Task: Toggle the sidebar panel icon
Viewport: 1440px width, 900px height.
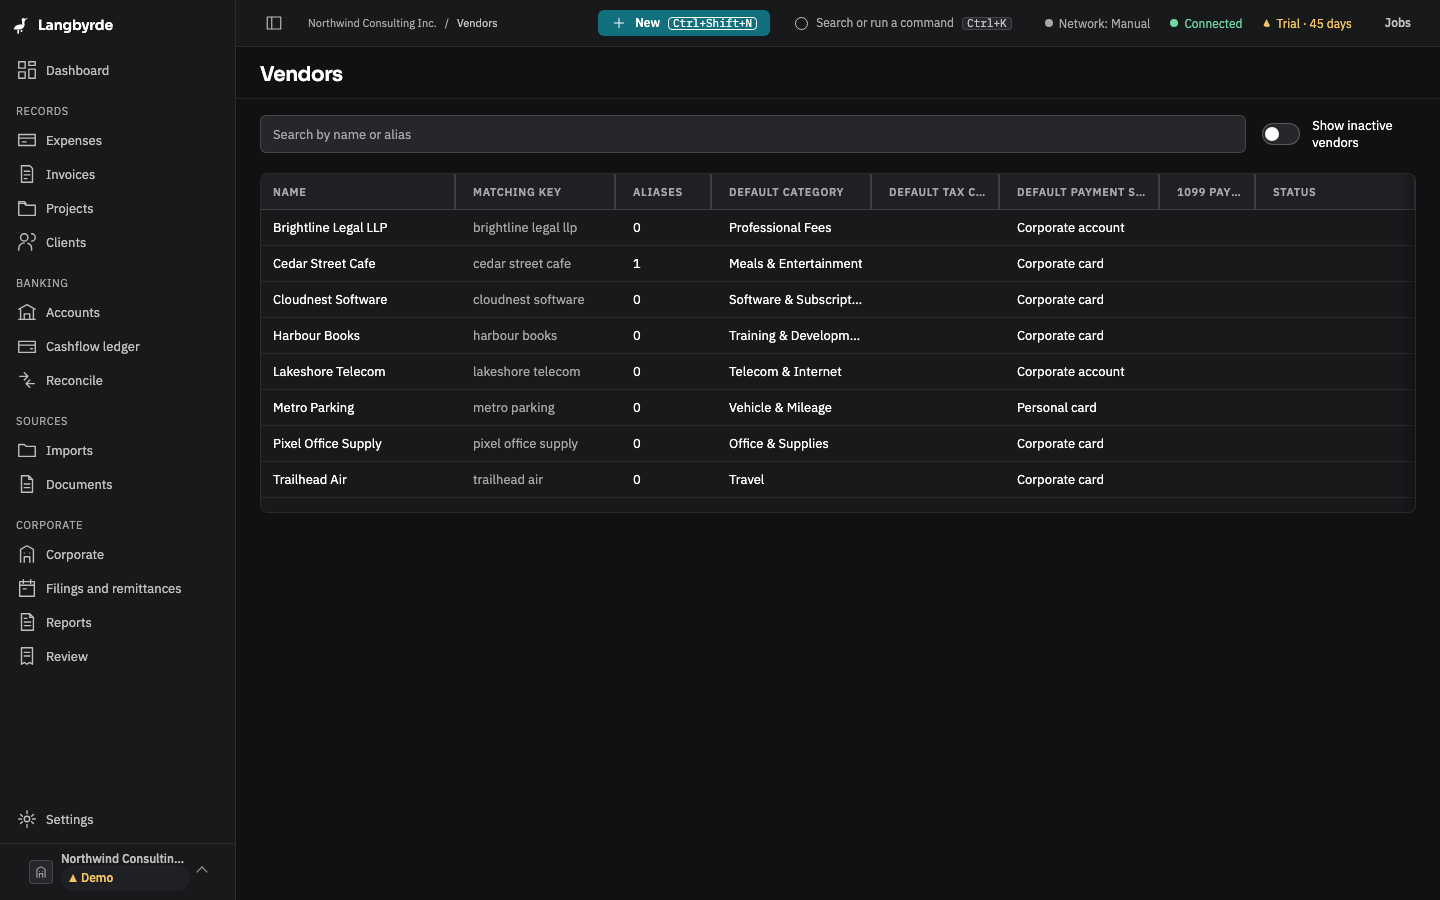Action: (274, 23)
